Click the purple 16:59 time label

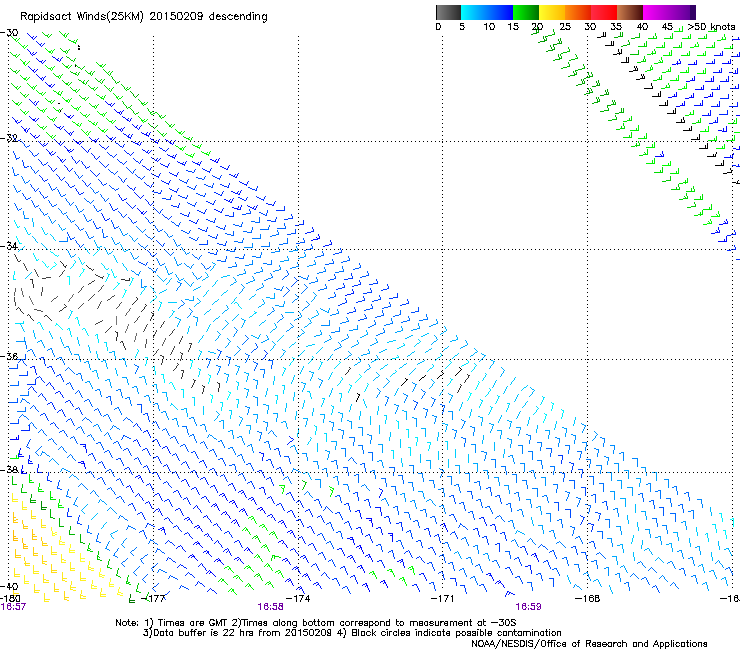click(528, 607)
